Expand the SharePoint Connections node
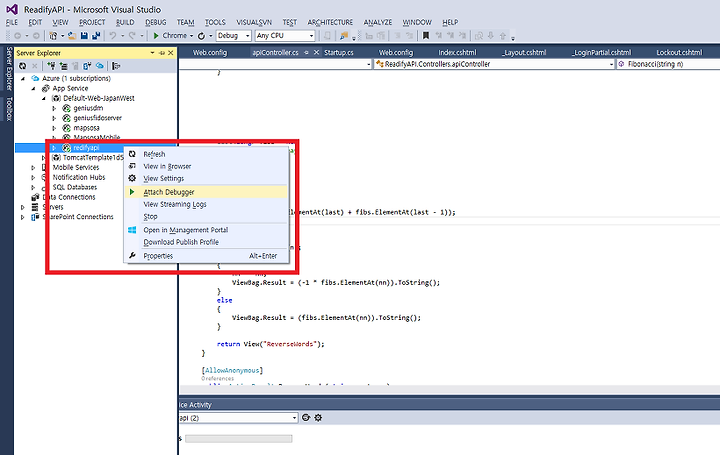The height and width of the screenshot is (455, 720). coord(22,217)
